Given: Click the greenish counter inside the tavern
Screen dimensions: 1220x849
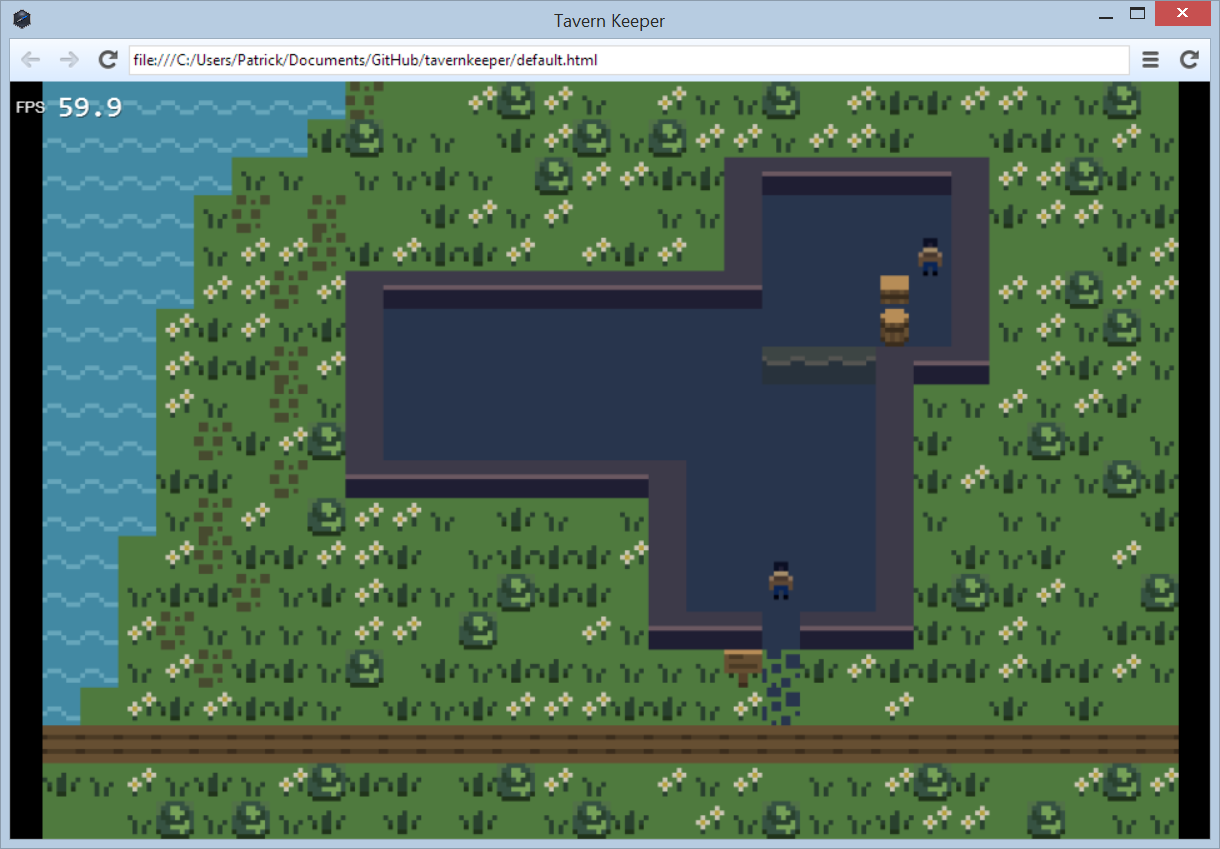Looking at the screenshot, I should point(818,365).
